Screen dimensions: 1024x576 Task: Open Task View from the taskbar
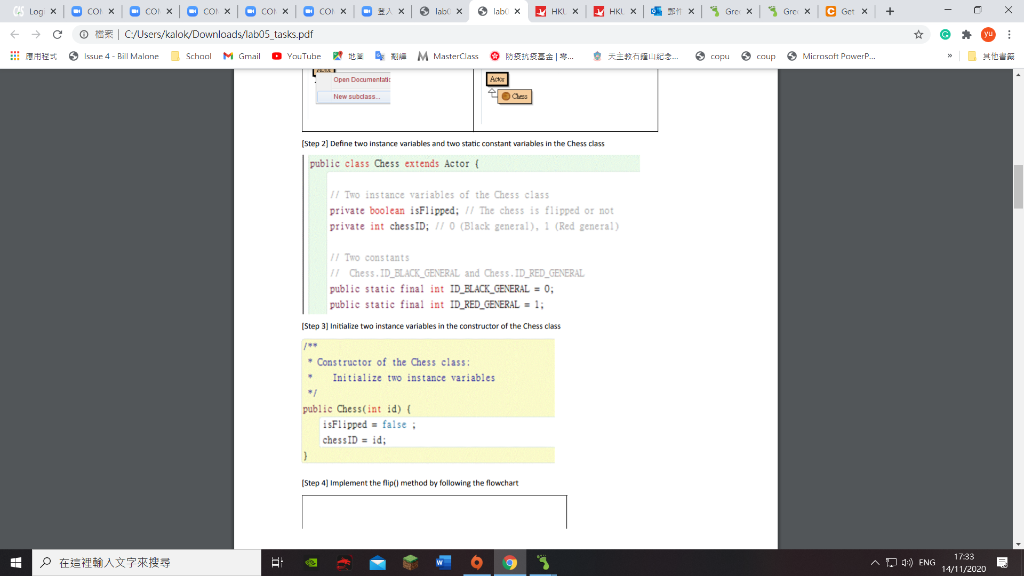pos(277,562)
